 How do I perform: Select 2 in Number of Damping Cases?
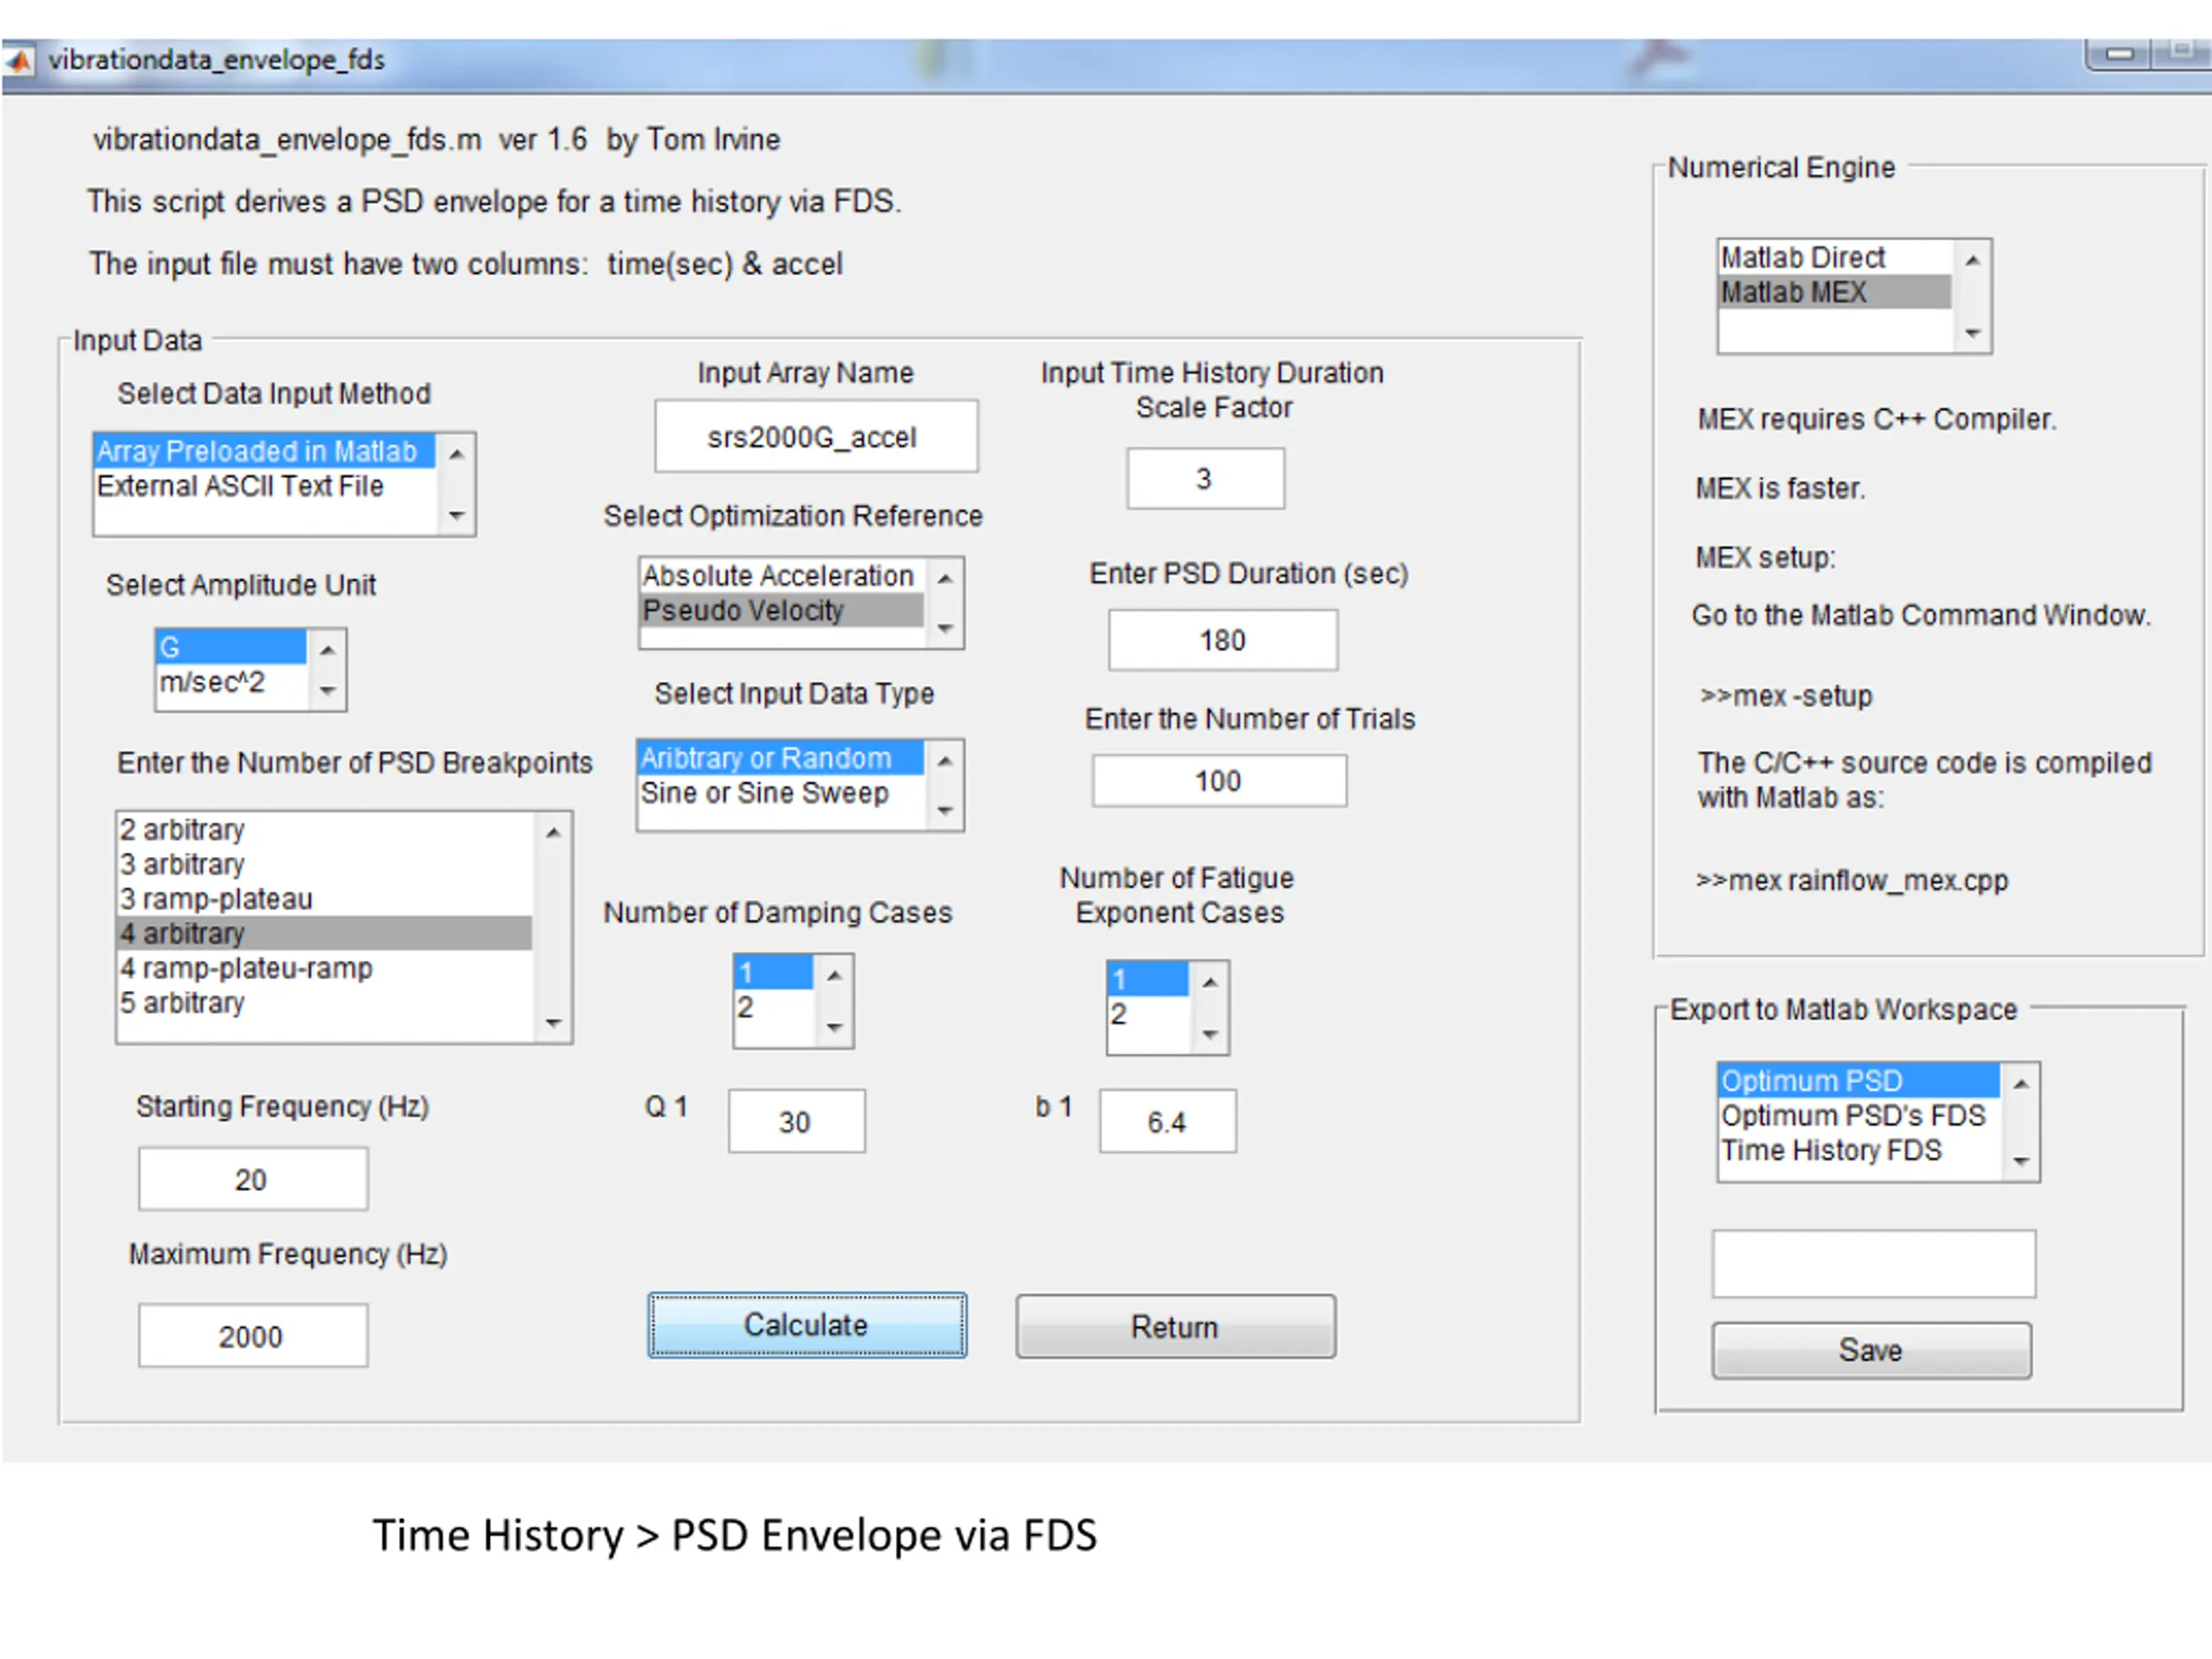click(x=773, y=1007)
